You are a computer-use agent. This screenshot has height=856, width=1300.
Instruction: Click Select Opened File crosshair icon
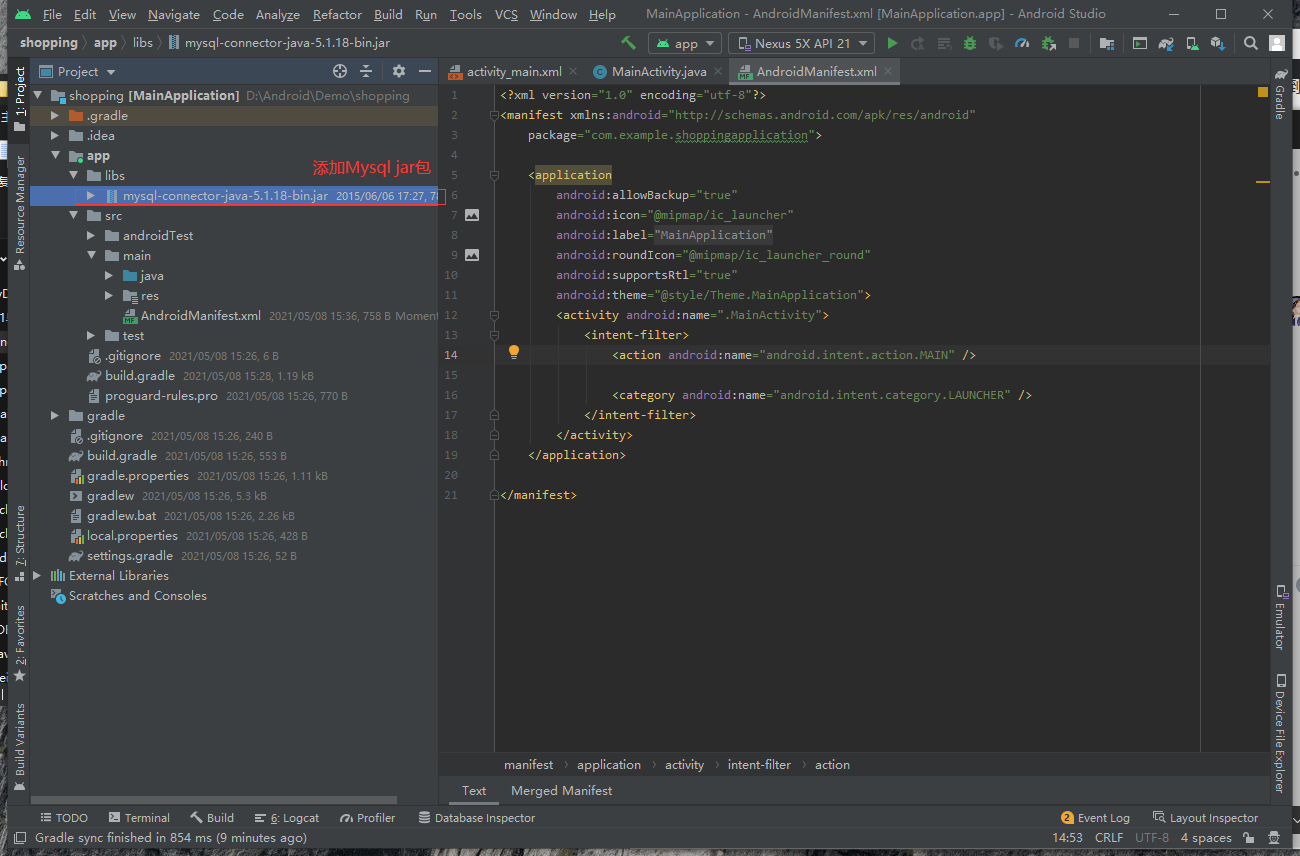tap(340, 71)
